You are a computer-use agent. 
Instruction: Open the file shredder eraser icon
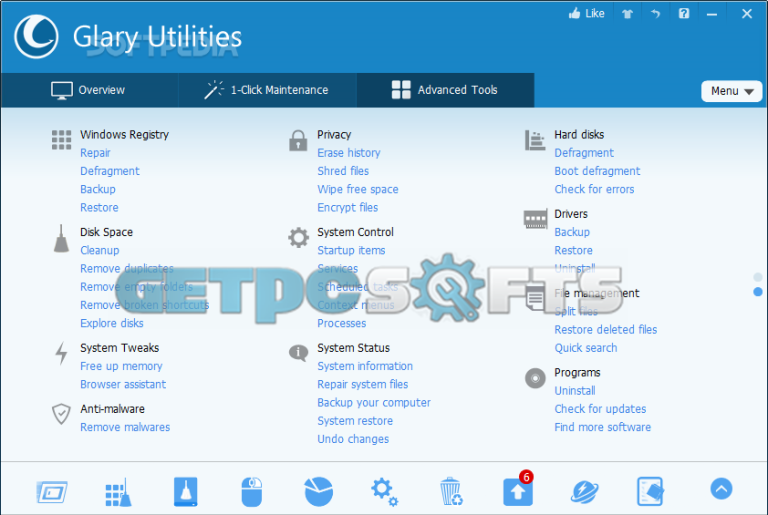tap(650, 491)
